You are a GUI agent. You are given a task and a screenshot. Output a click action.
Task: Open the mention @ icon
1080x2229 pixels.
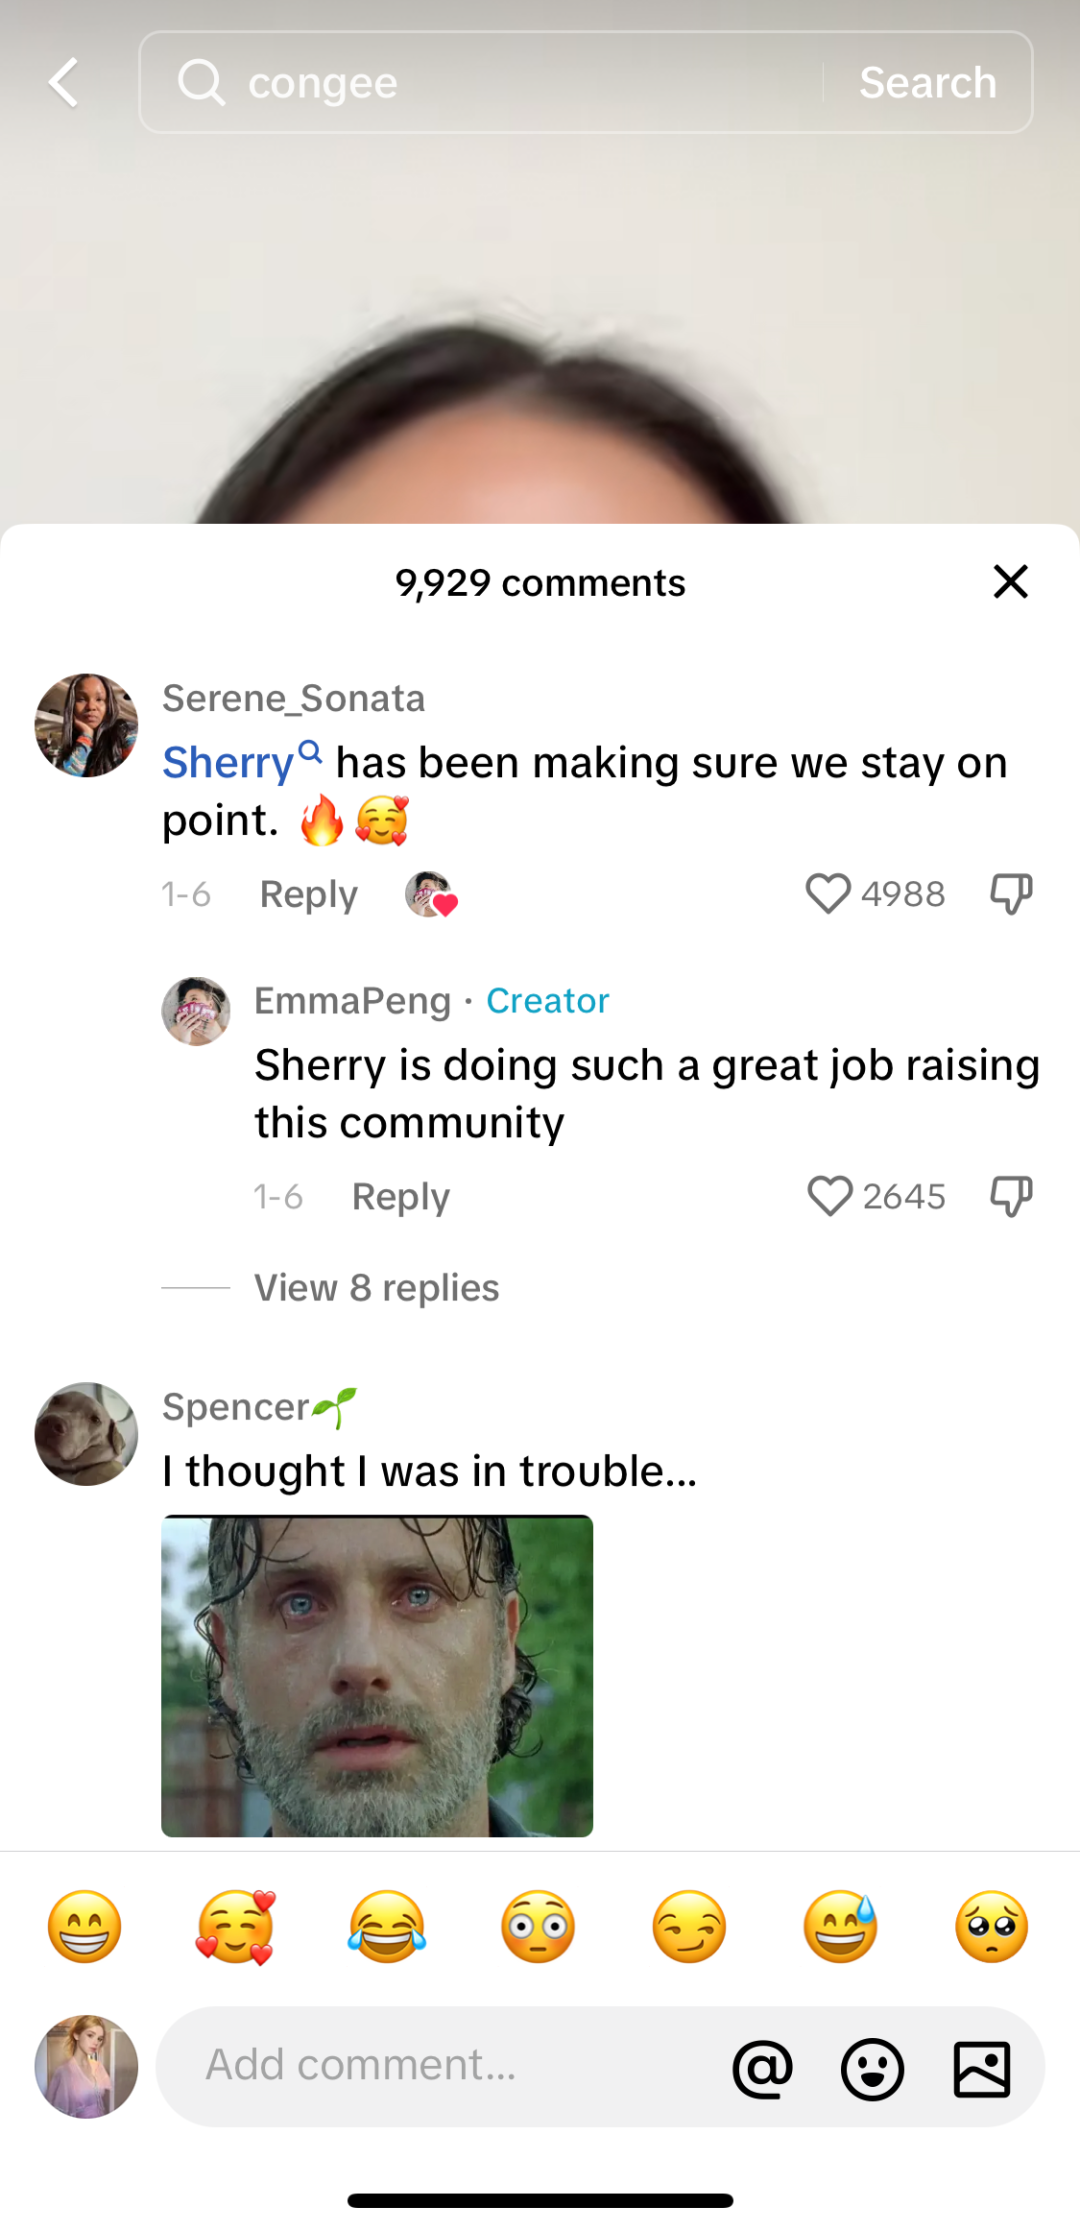763,2068
